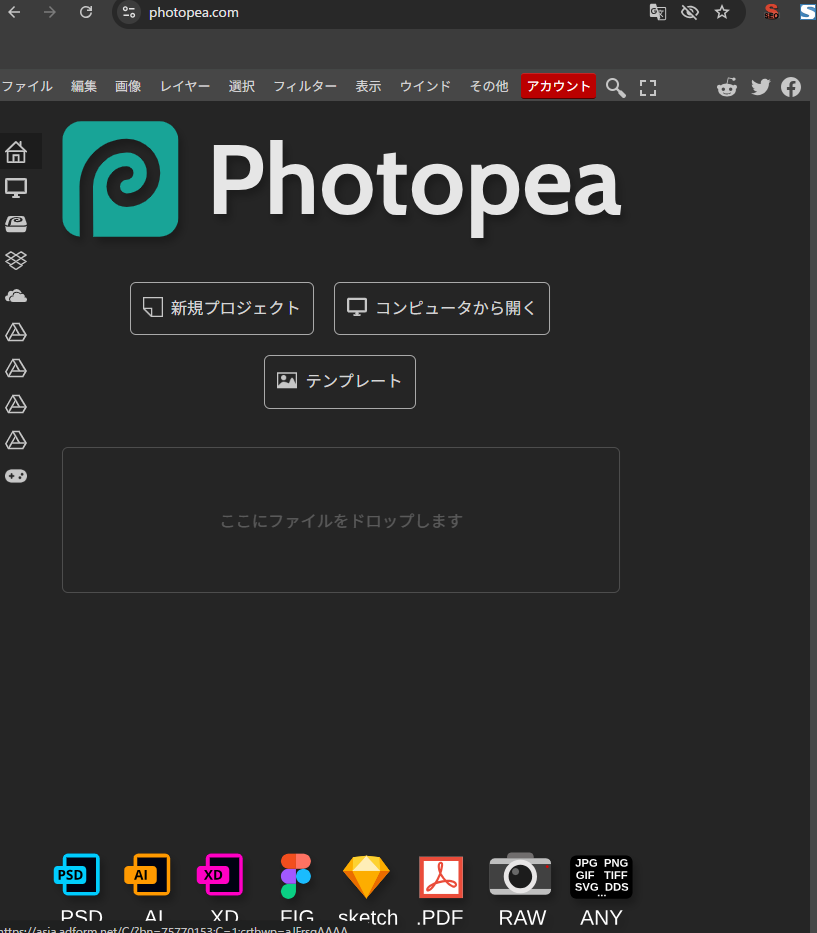Open the 画像 menu
Image resolution: width=817 pixels, height=933 pixels.
[128, 87]
